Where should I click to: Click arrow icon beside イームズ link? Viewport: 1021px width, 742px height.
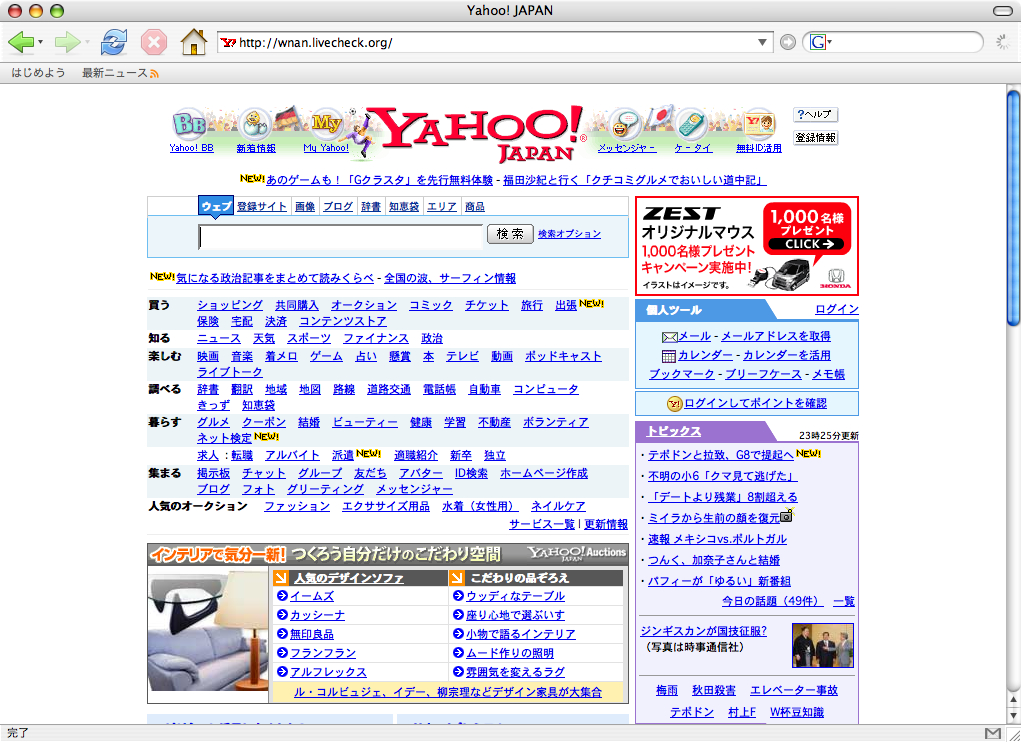pyautogui.click(x=282, y=596)
